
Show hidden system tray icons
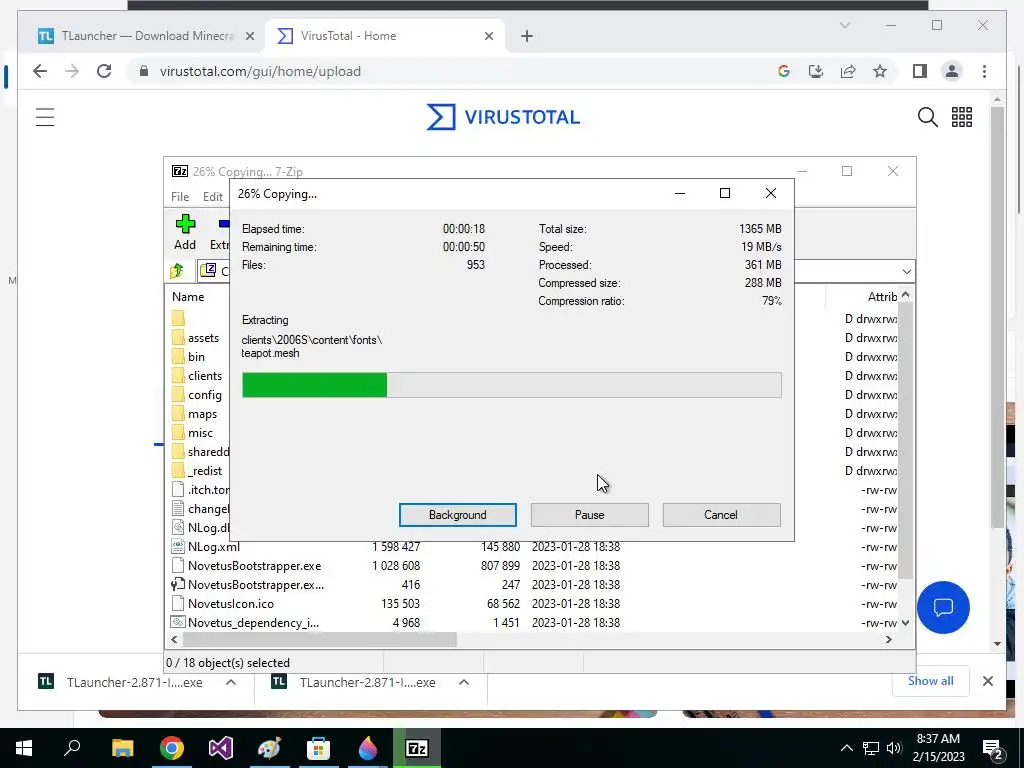point(846,748)
